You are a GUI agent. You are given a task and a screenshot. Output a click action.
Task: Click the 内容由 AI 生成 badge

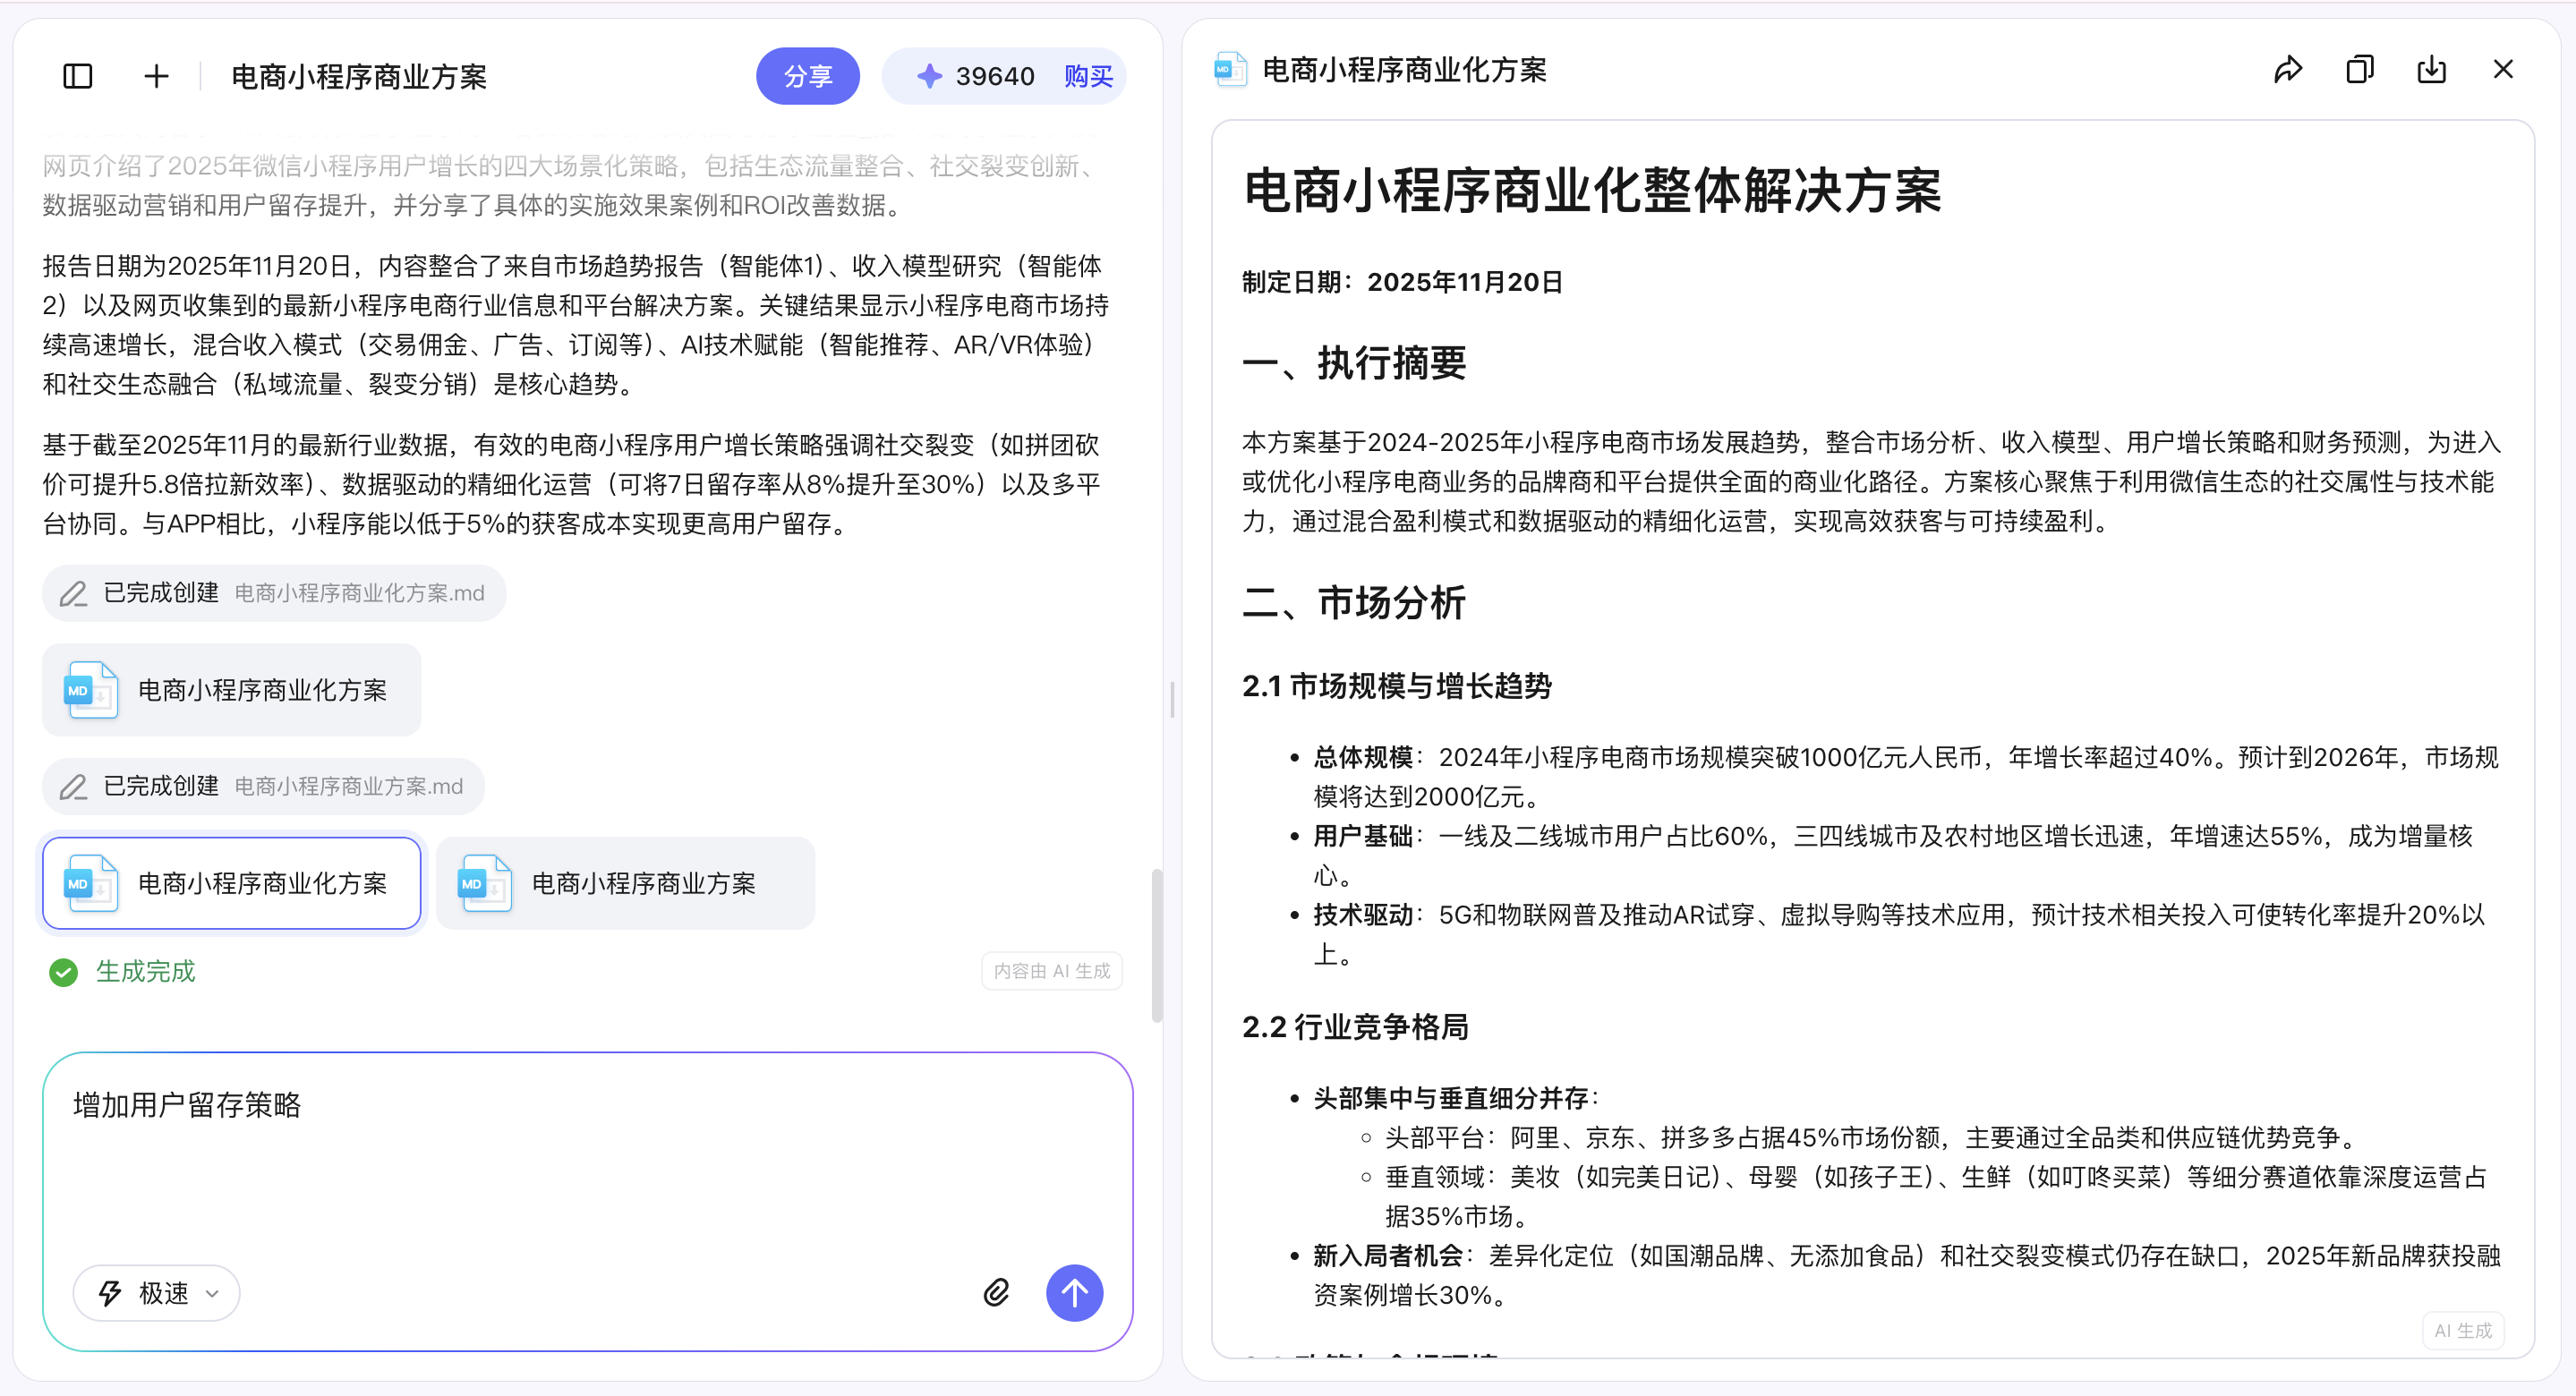coord(1051,971)
